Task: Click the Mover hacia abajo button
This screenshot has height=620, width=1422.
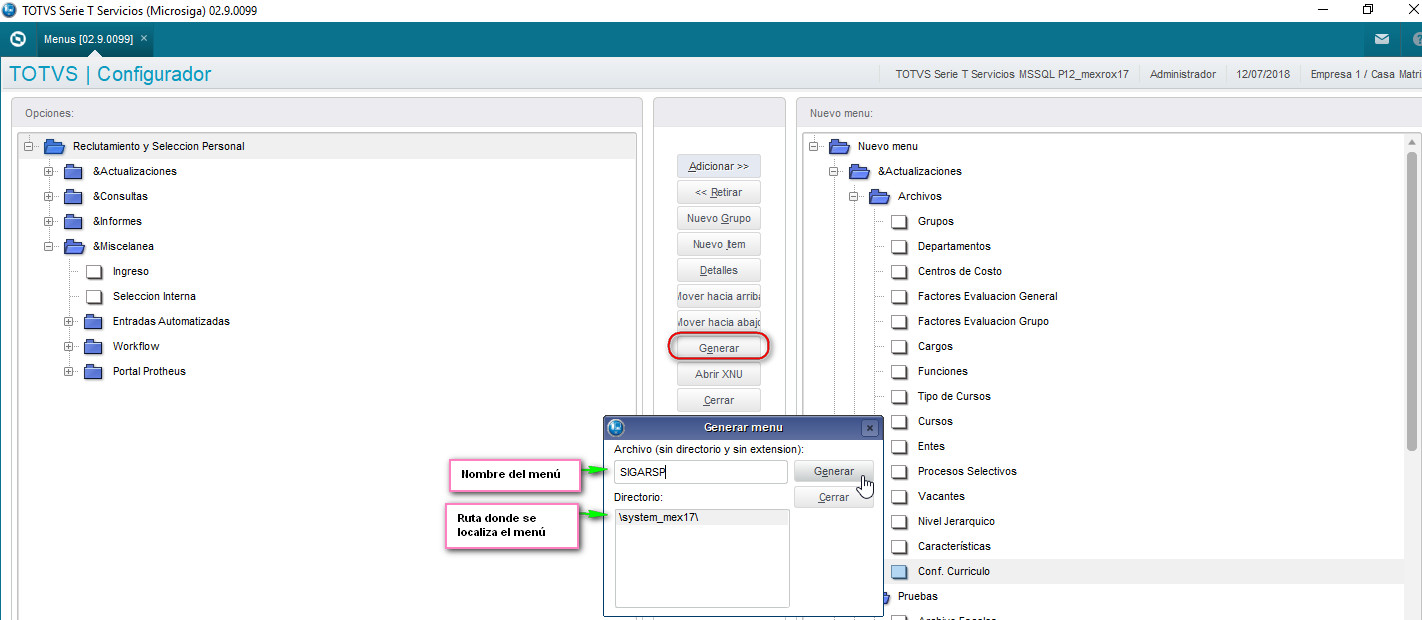Action: tap(719, 322)
